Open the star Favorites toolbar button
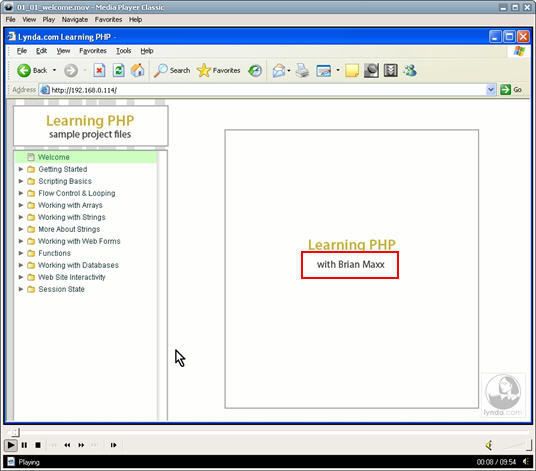 tap(219, 71)
